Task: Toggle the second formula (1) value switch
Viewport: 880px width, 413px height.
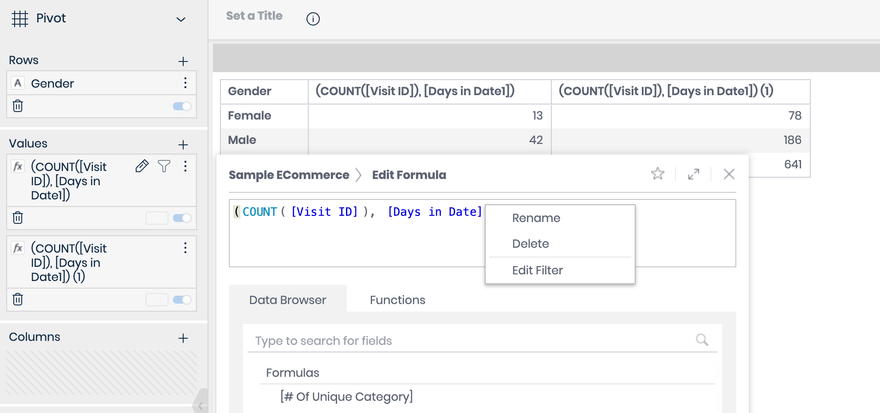Action: pos(182,299)
